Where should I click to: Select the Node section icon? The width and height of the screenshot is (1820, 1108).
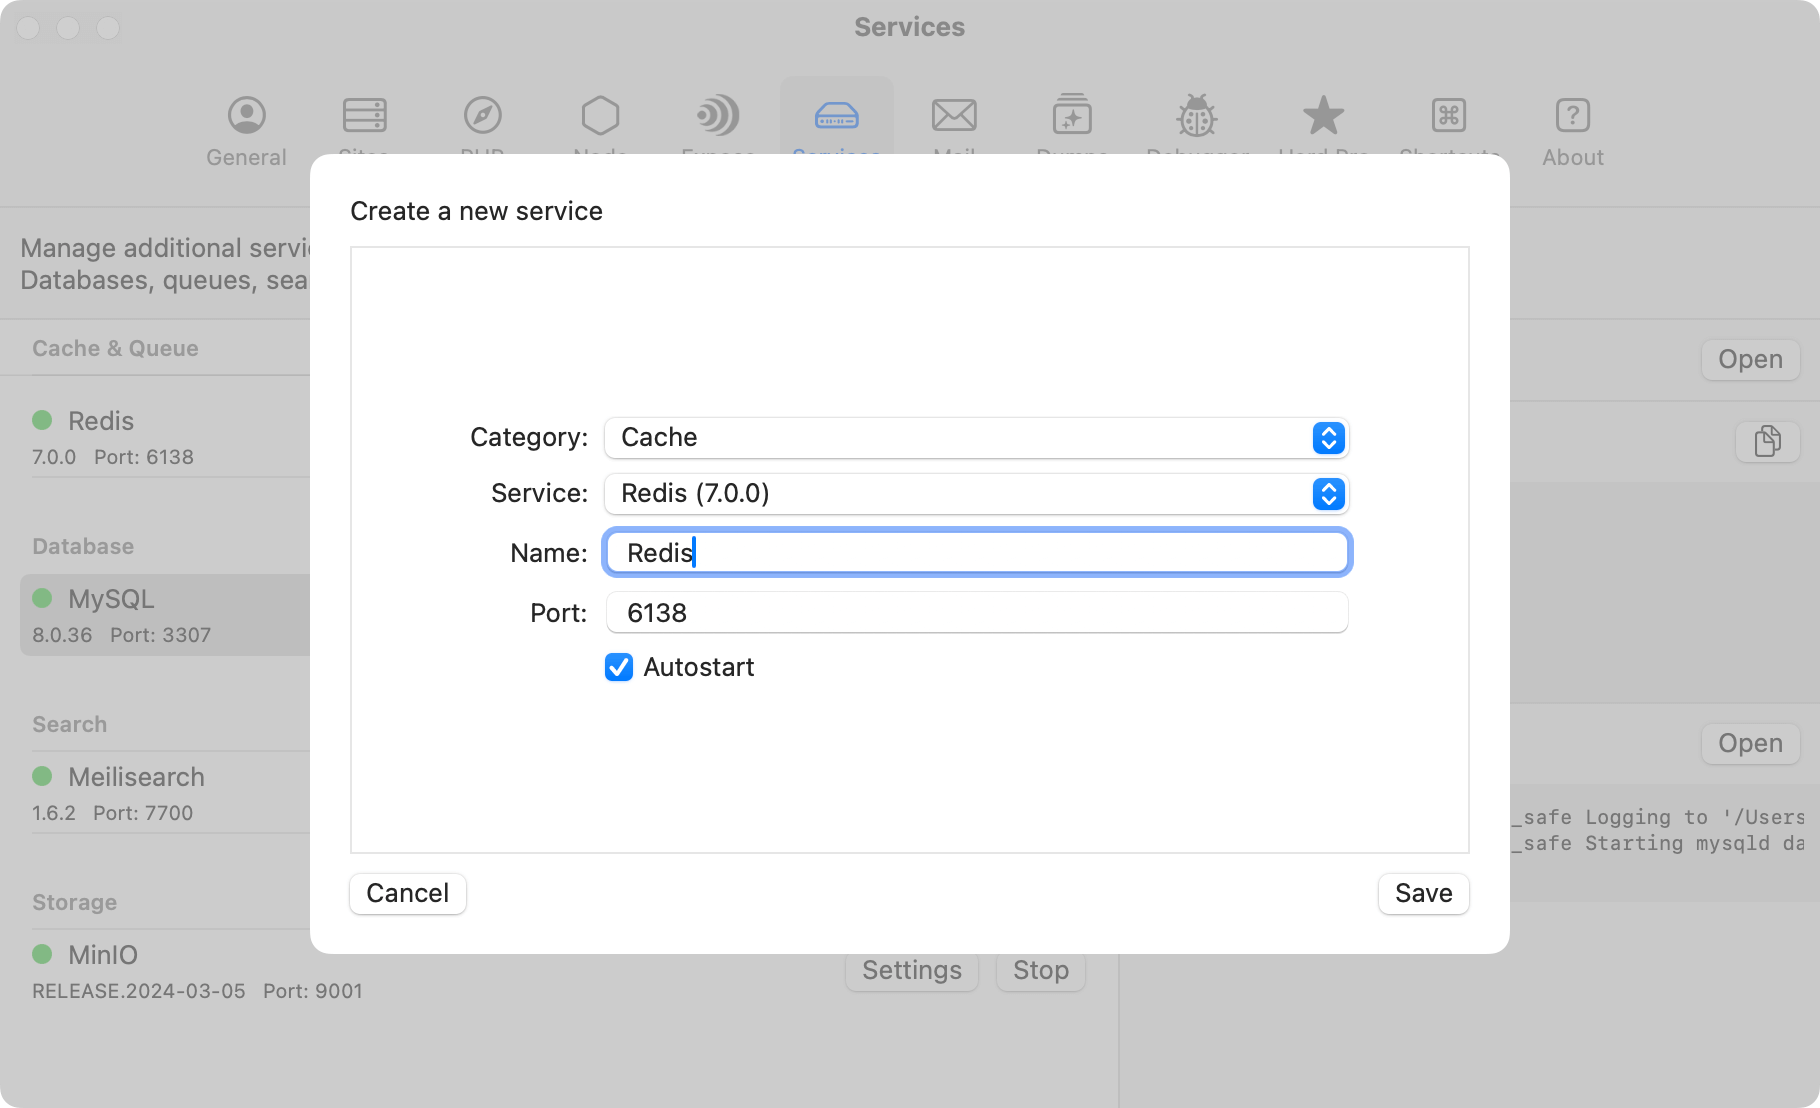(x=600, y=115)
